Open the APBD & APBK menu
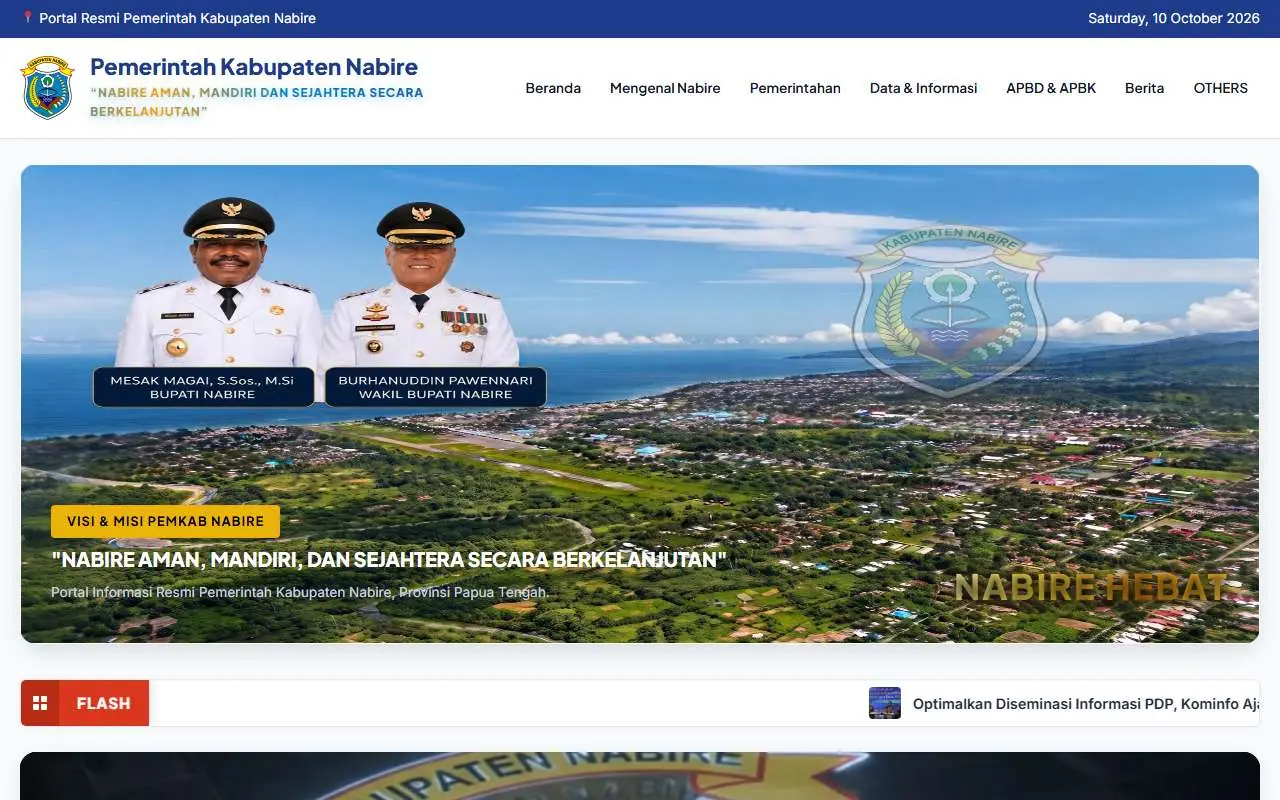1280x800 pixels. [x=1051, y=88]
